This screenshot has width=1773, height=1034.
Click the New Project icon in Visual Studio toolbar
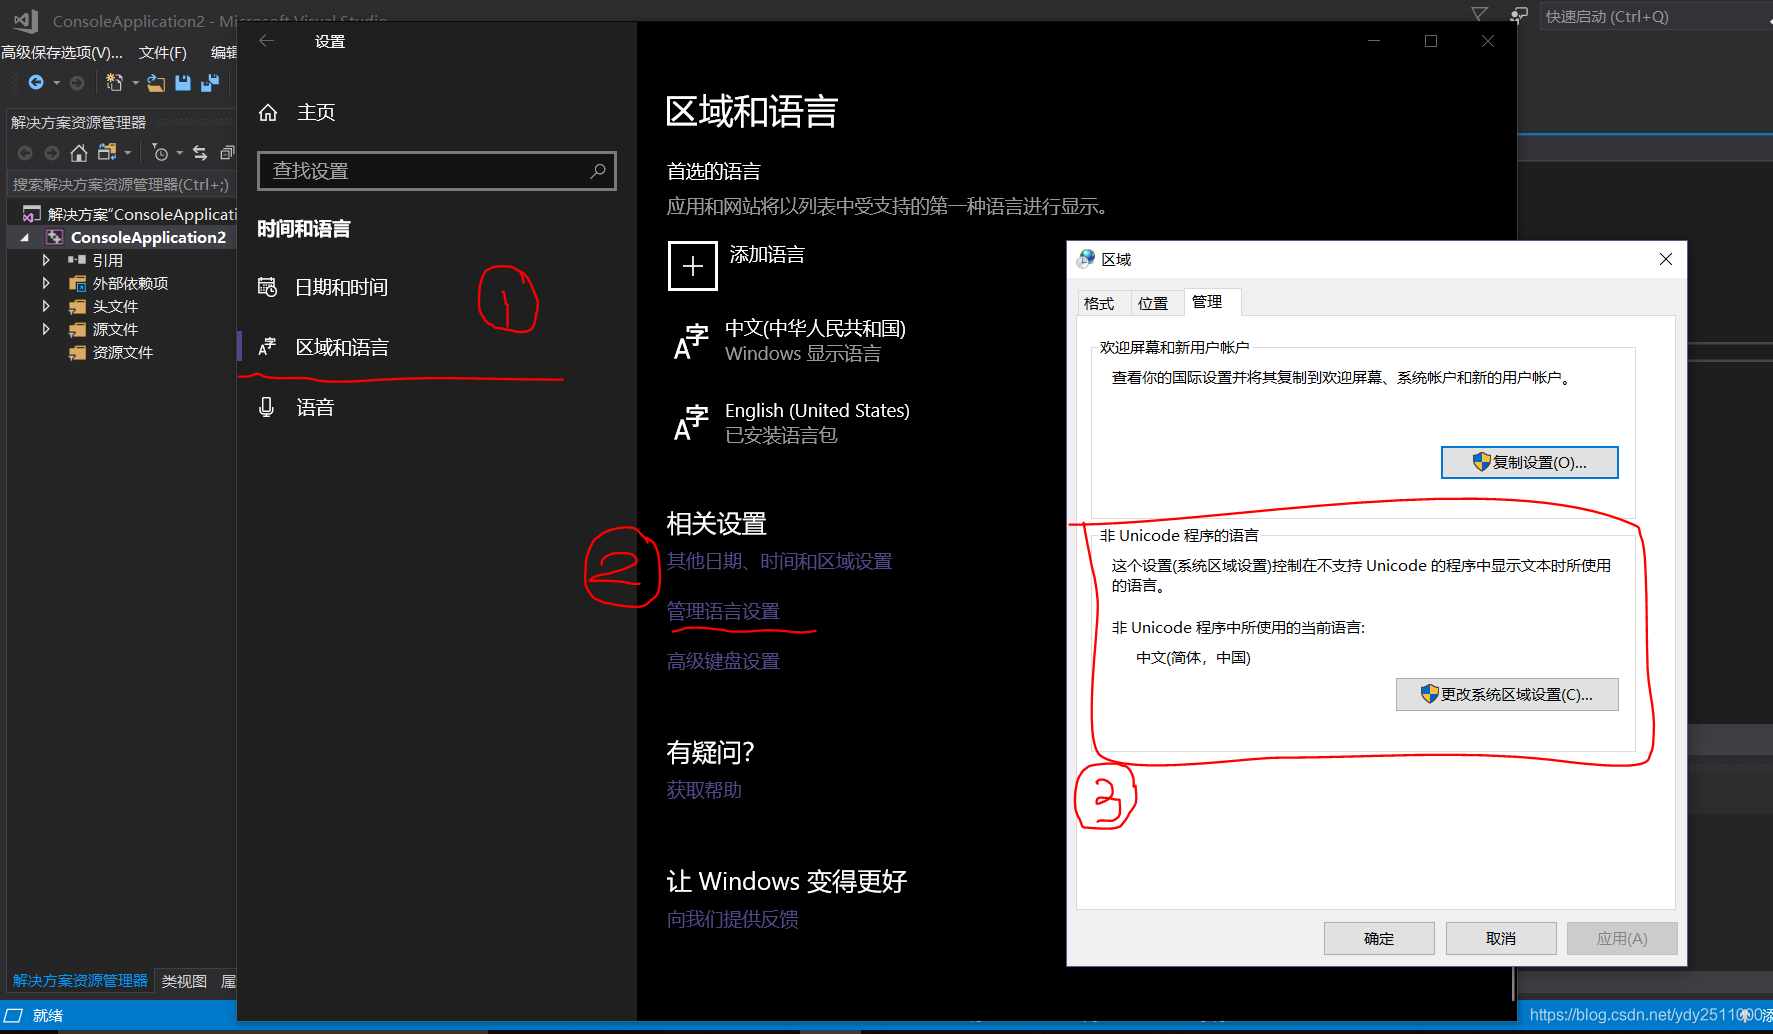pyautogui.click(x=114, y=82)
